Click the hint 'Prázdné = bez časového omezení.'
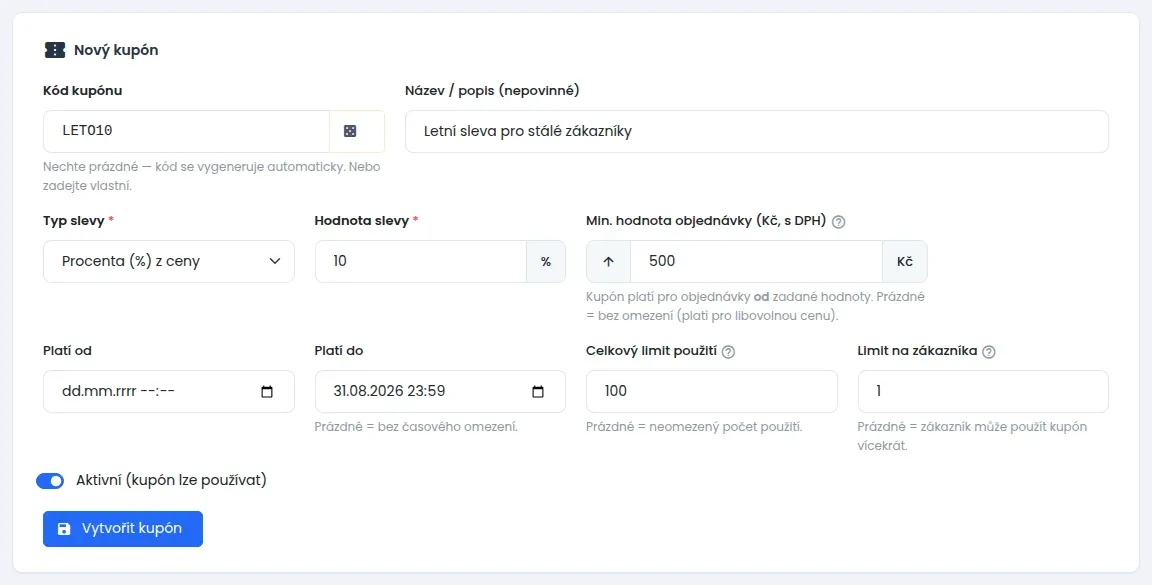 416,427
